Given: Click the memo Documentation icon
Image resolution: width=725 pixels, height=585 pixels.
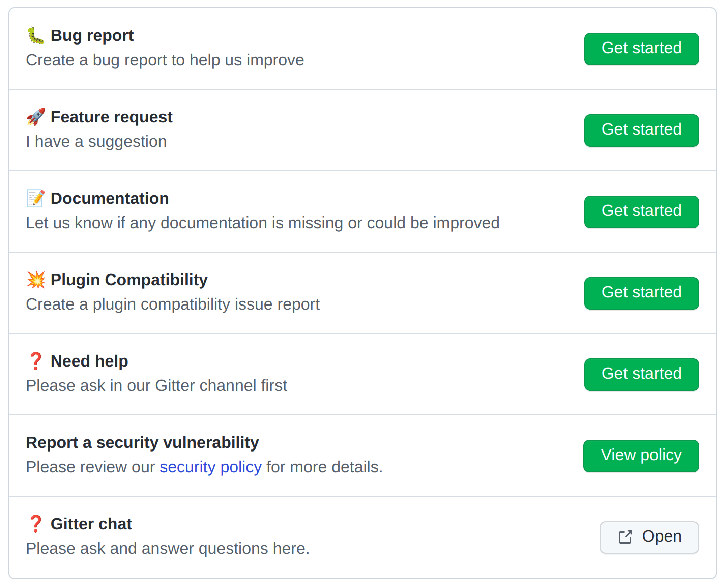Looking at the screenshot, I should [36, 199].
